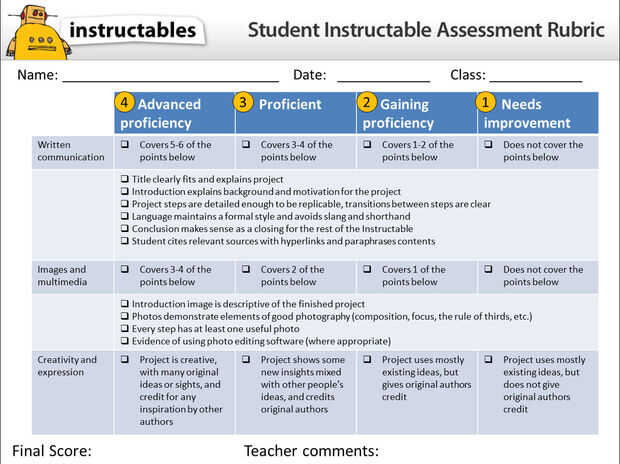Tick 'Every step has at least one useful photo'
This screenshot has height=464, width=620.
[x=123, y=328]
